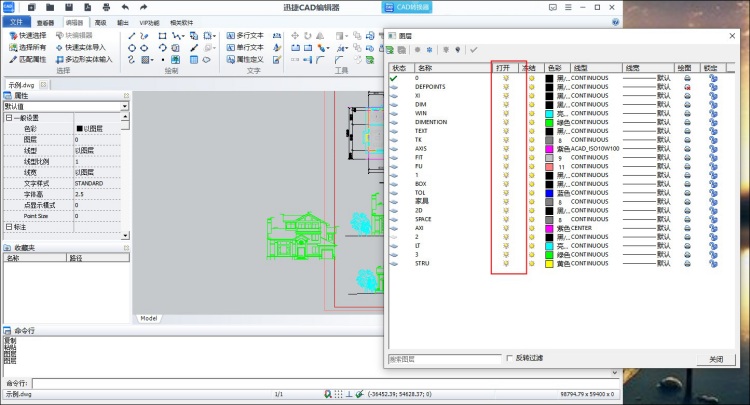Click 多边形实体输入 polygon entity input
The width and height of the screenshot is (750, 405).
(x=84, y=59)
